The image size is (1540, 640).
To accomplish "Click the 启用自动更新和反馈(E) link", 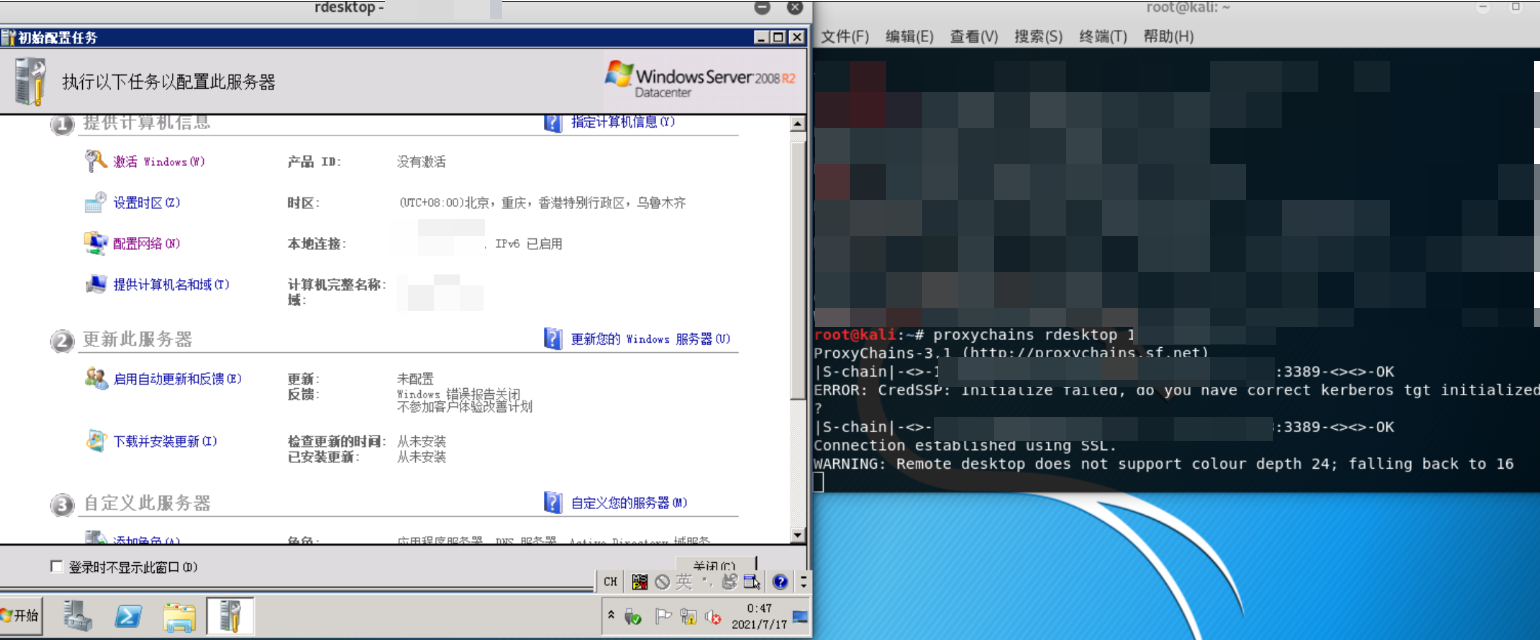I will [x=177, y=379].
